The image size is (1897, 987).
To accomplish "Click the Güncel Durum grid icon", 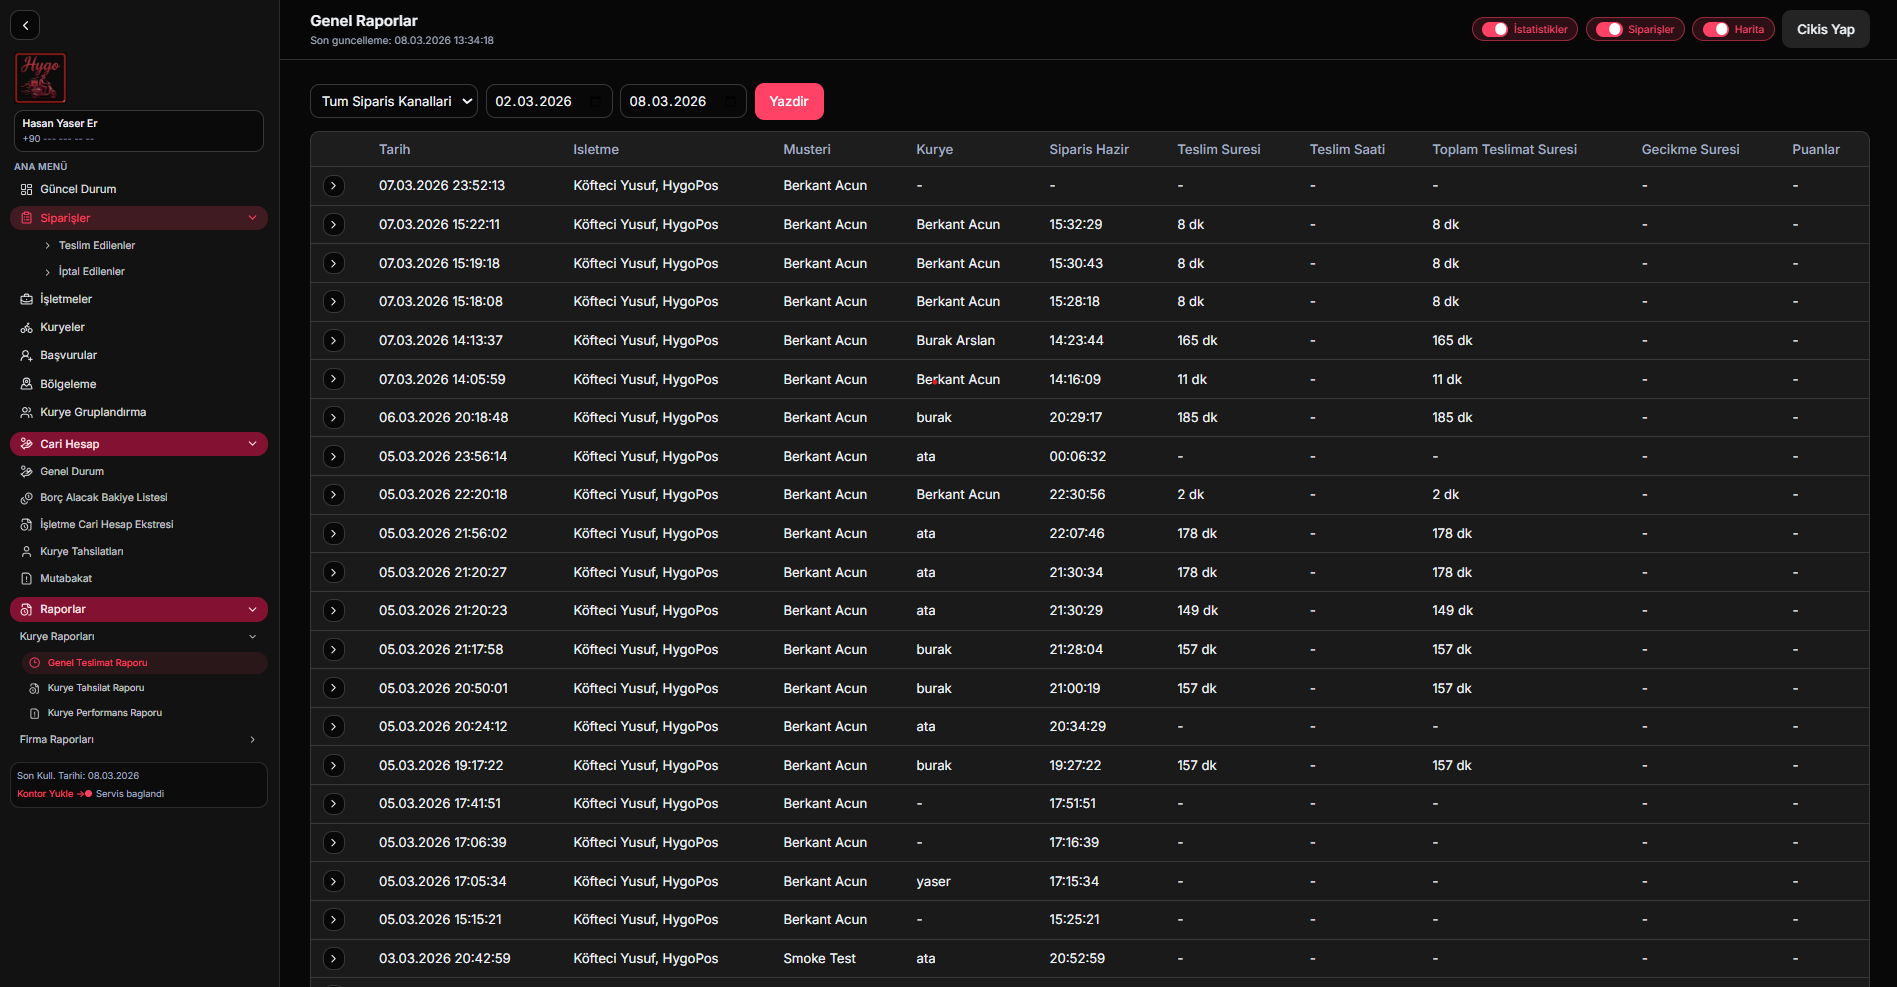I will pos(27,189).
